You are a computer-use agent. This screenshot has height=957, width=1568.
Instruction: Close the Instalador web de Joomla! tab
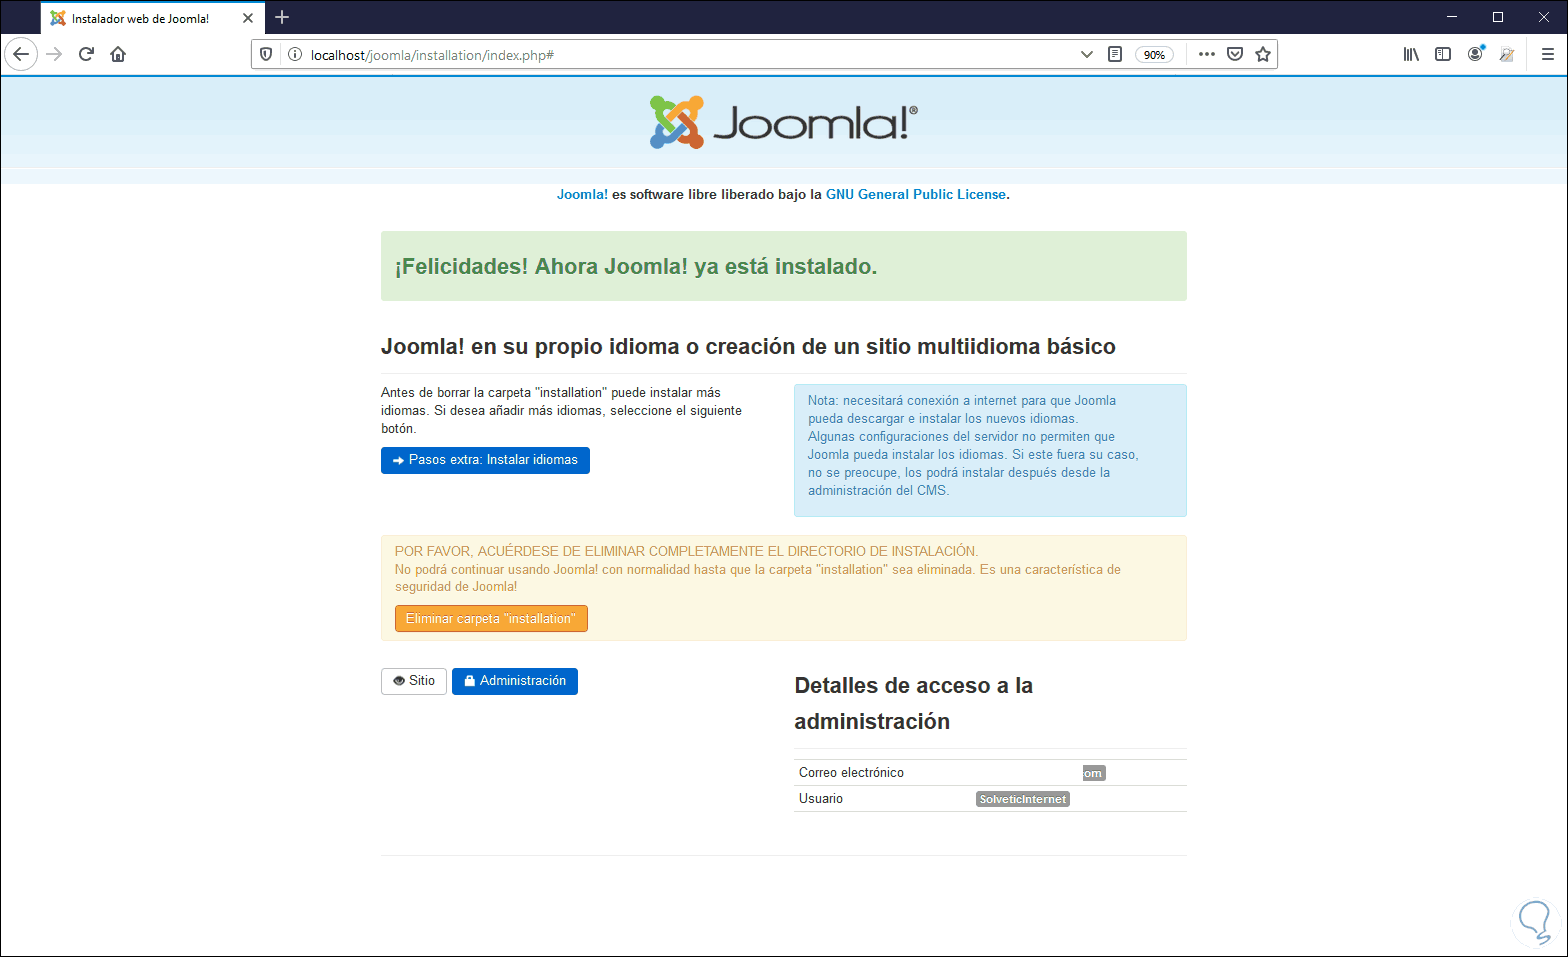(248, 18)
